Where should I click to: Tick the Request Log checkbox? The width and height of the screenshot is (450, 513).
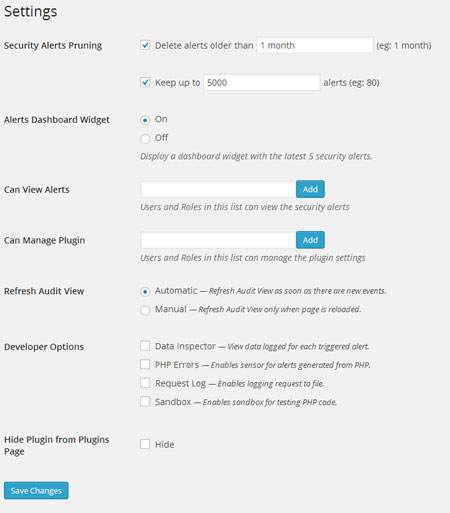point(145,383)
